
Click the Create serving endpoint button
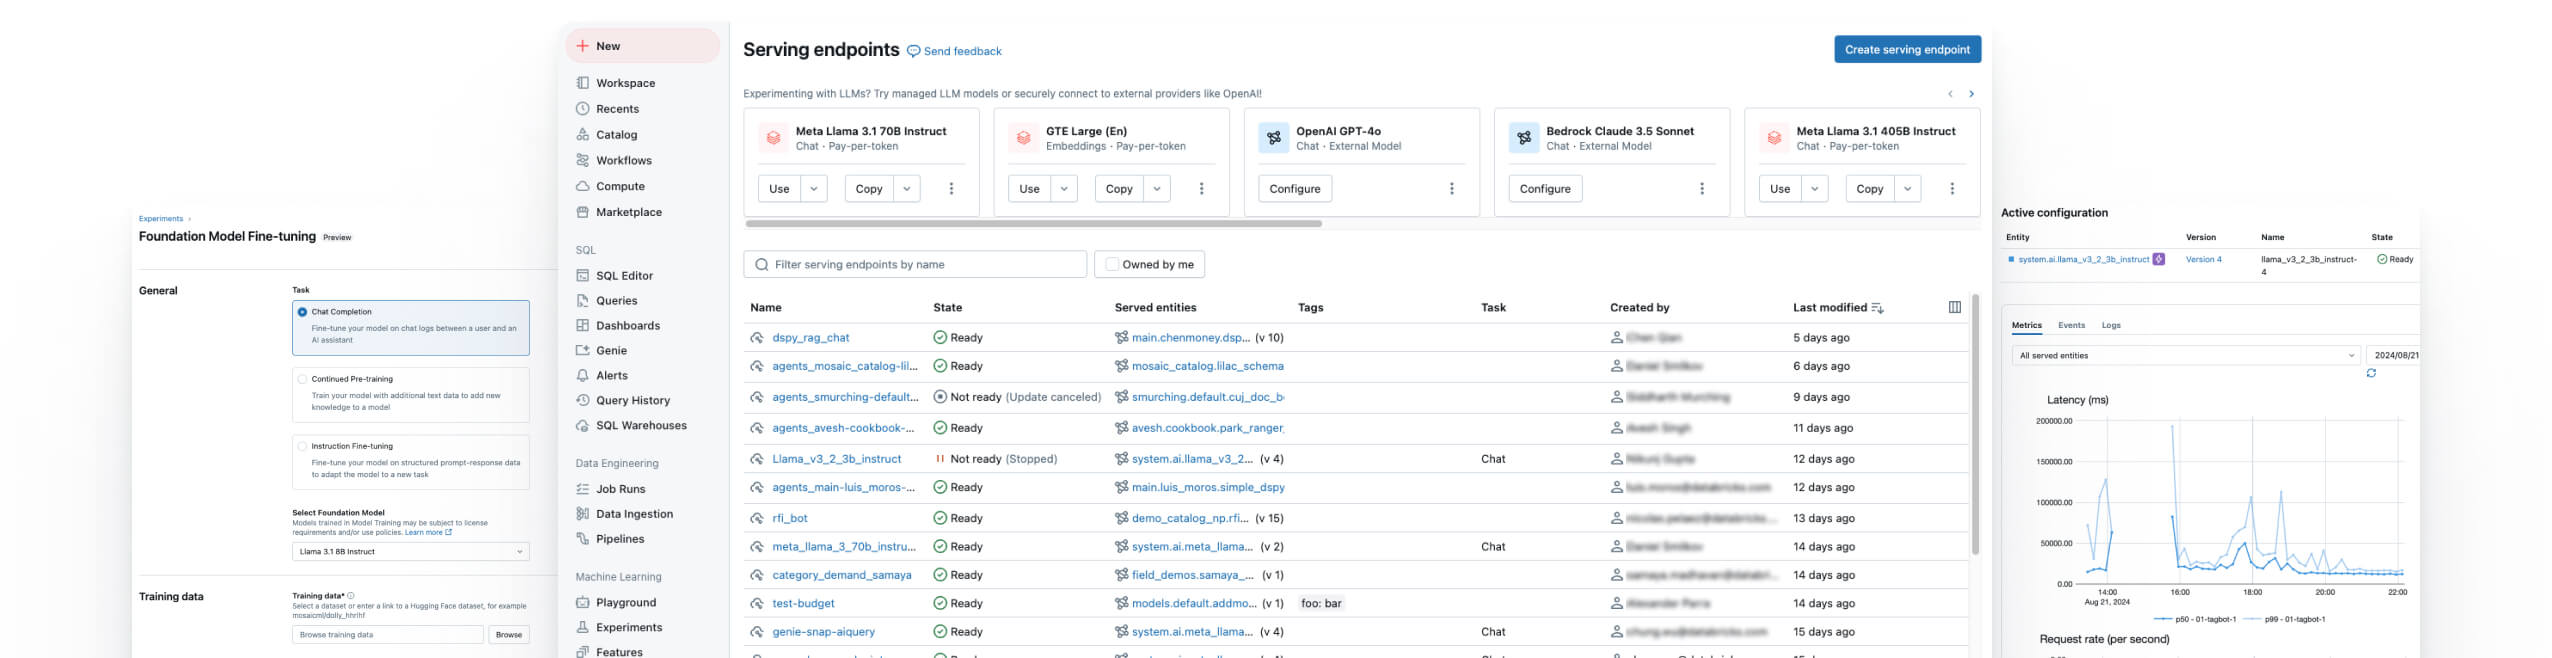pos(1906,50)
